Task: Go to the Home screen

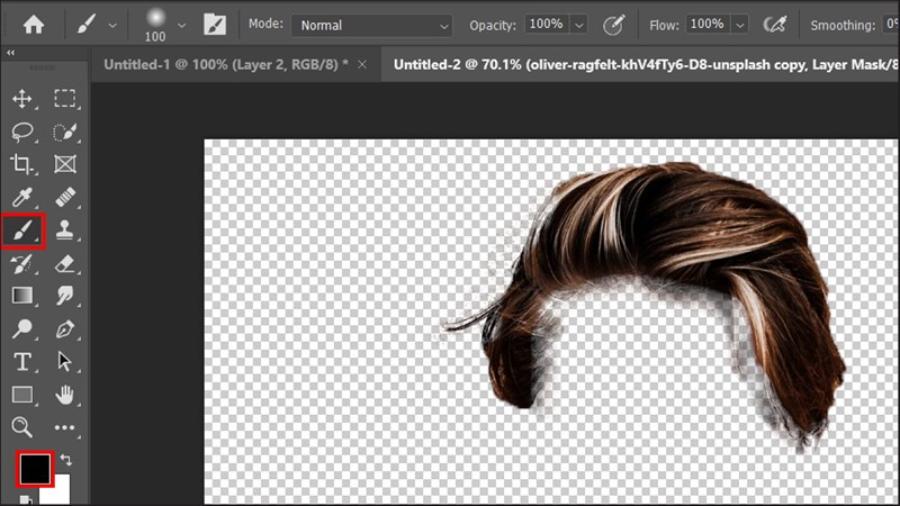Action: 33,24
